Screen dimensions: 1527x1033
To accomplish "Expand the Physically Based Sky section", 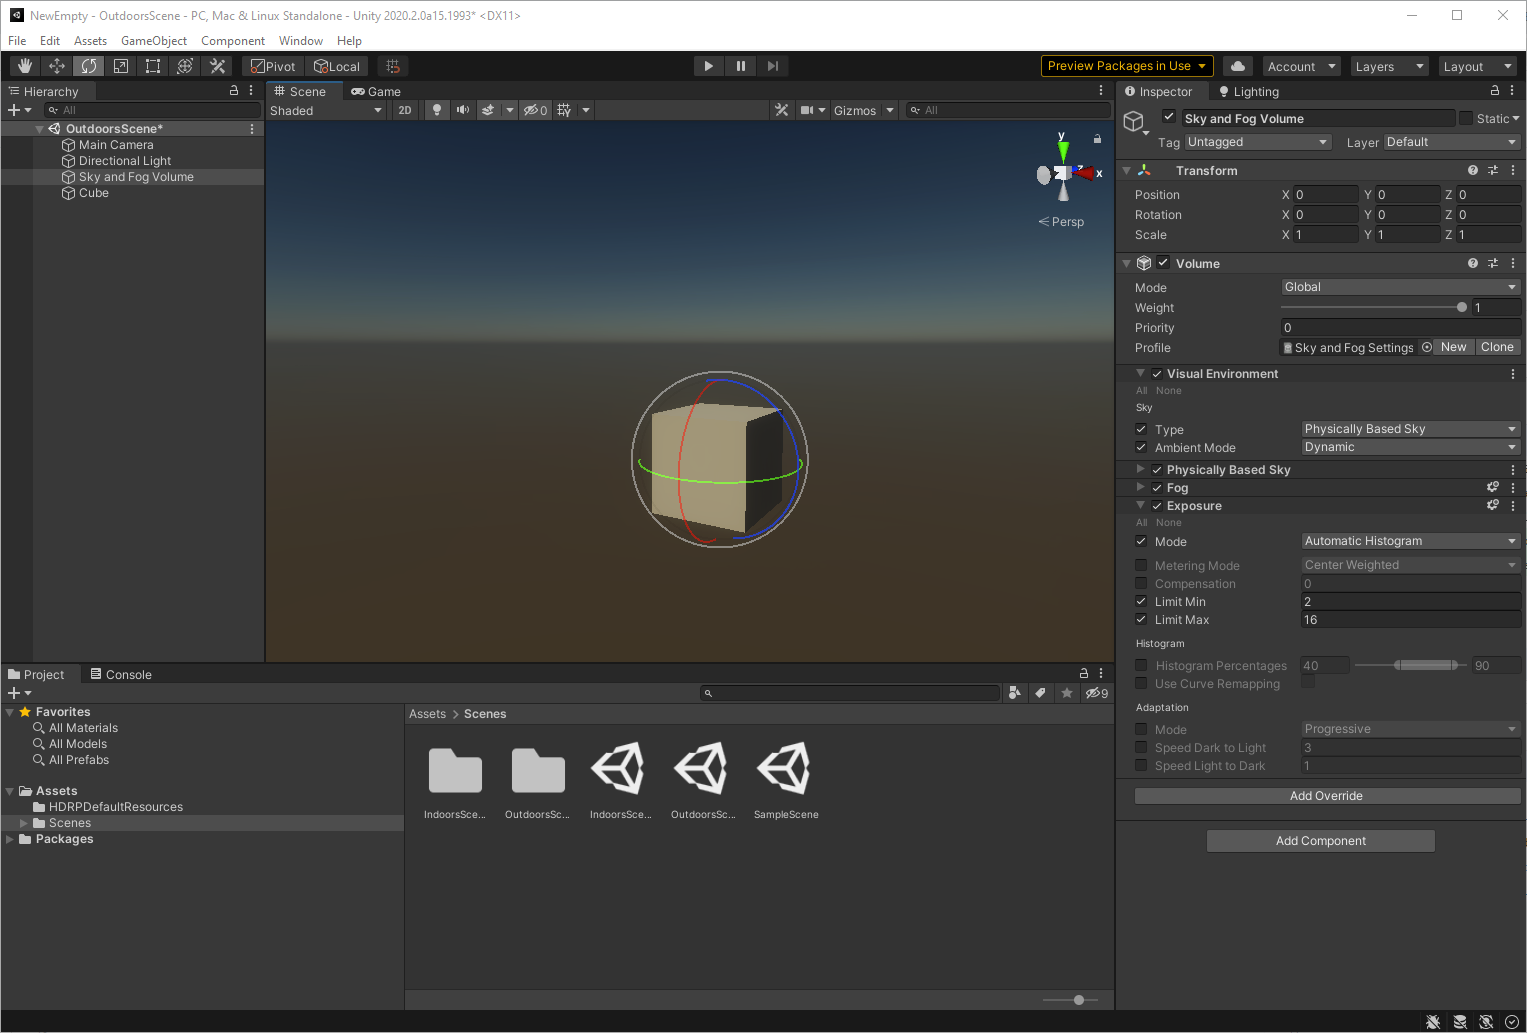I will point(1140,469).
